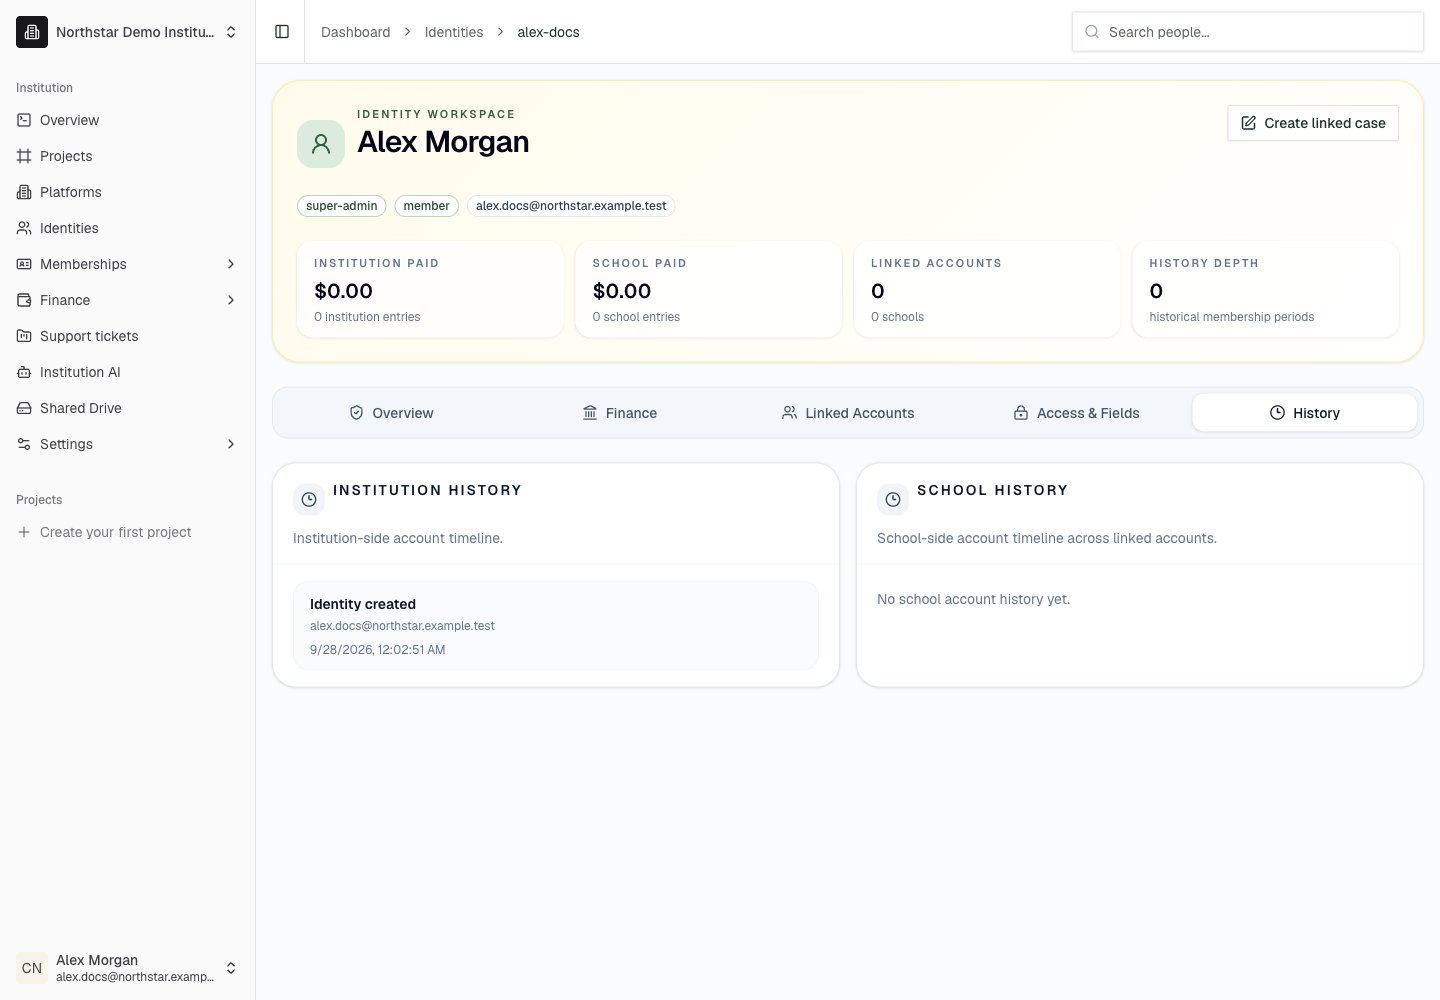Image resolution: width=1440 pixels, height=1000 pixels.
Task: Click the Settings sliders icon
Action: pos(24,444)
